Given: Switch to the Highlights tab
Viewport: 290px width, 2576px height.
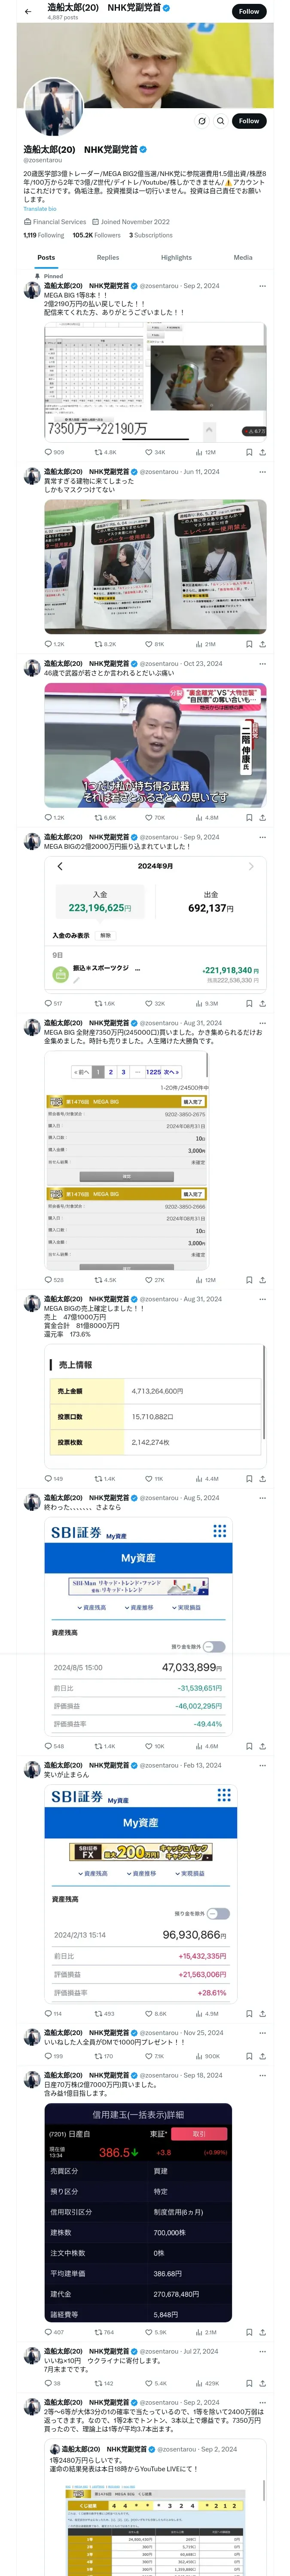Looking at the screenshot, I should coord(176,257).
